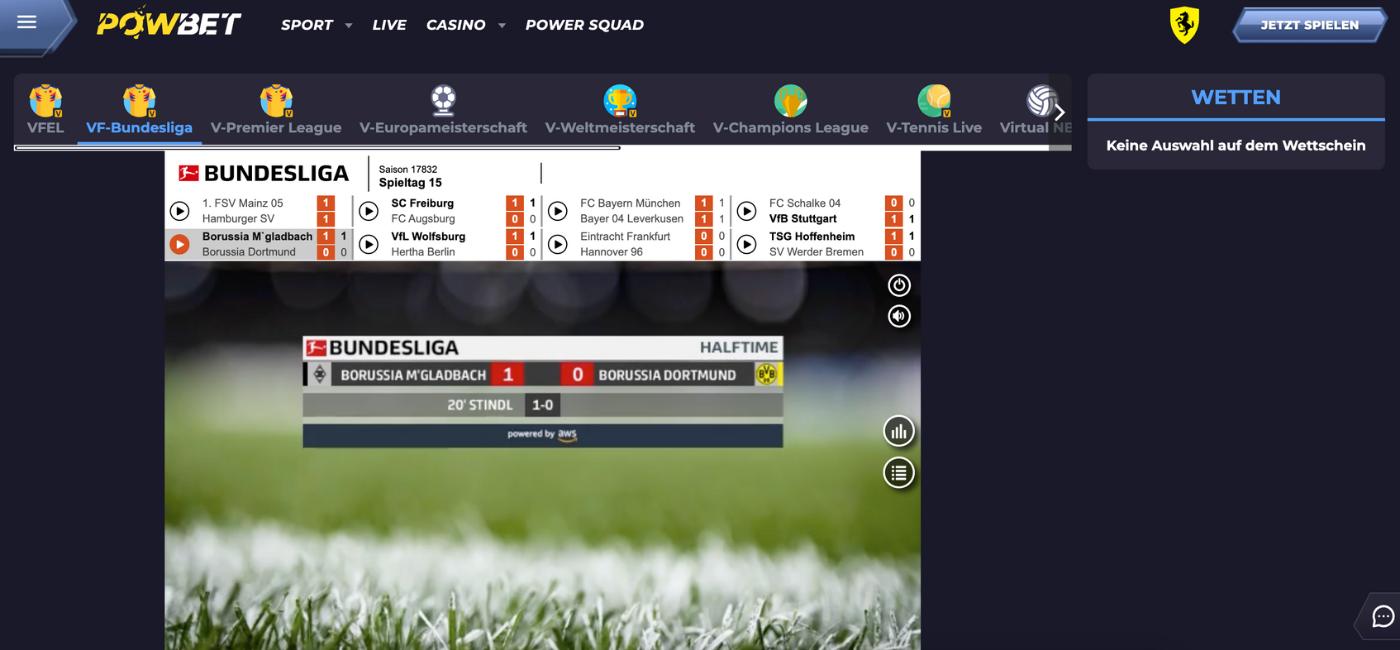The image size is (1400, 650).
Task: Click the Wetten betslip header
Action: tap(1236, 97)
